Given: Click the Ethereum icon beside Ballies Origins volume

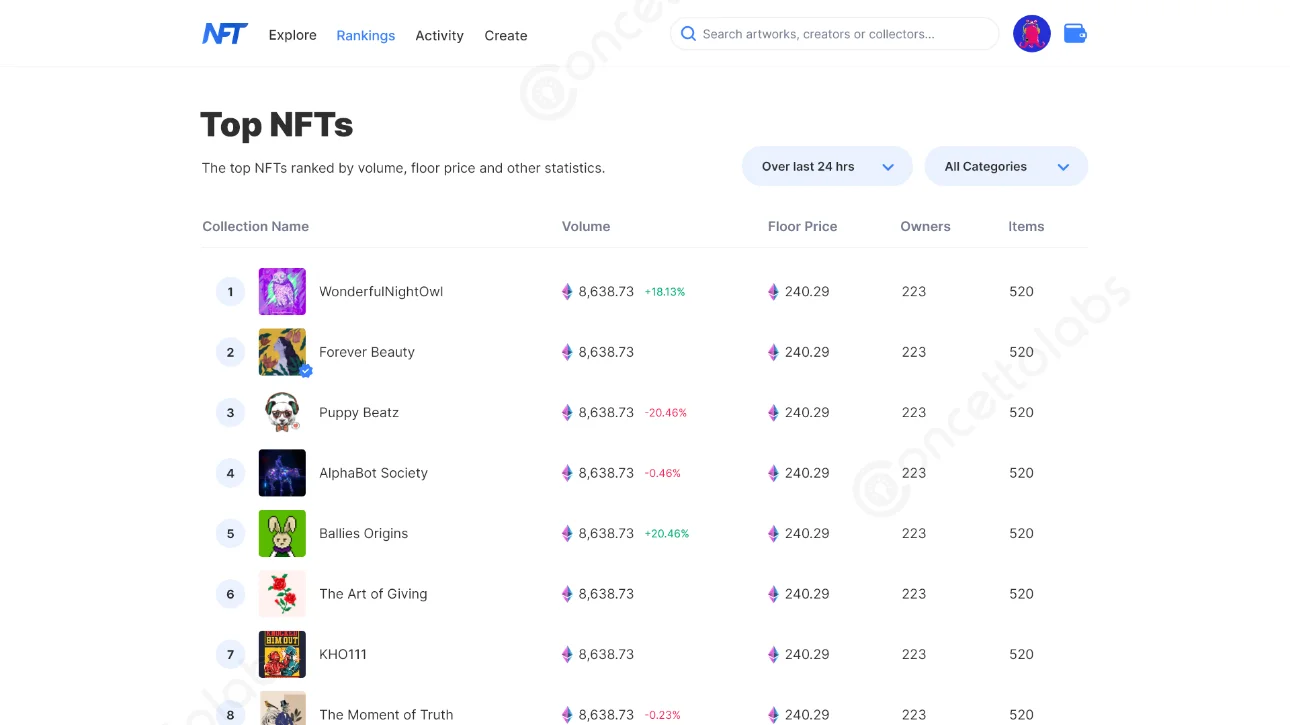Looking at the screenshot, I should pyautogui.click(x=567, y=533).
